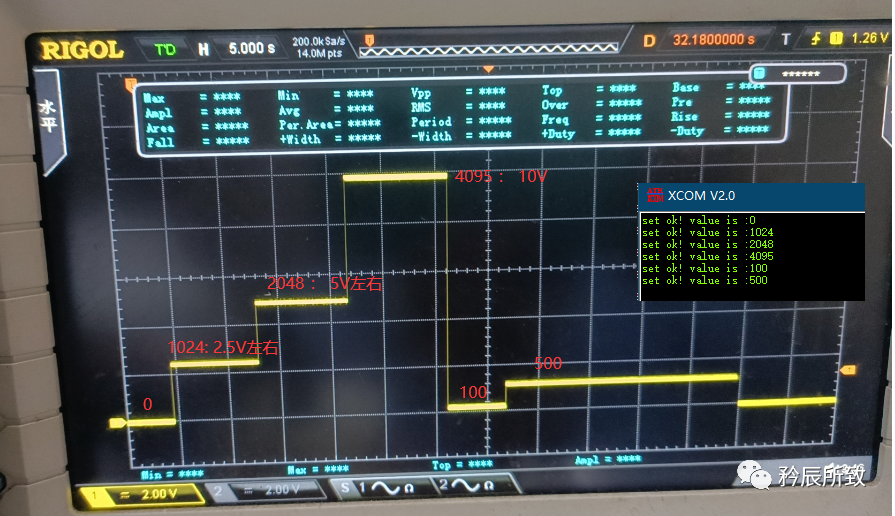Toggle source 2 sine waveform output
Screen dimensions: 895x516
click(470, 486)
